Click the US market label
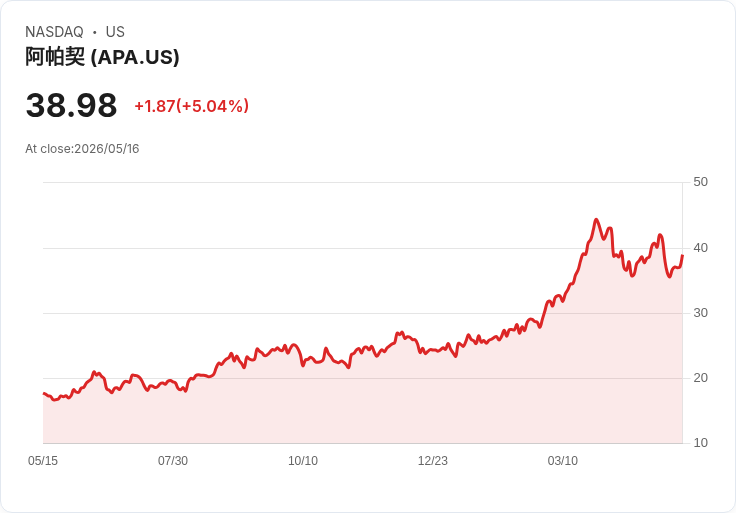The image size is (736, 513). (115, 32)
